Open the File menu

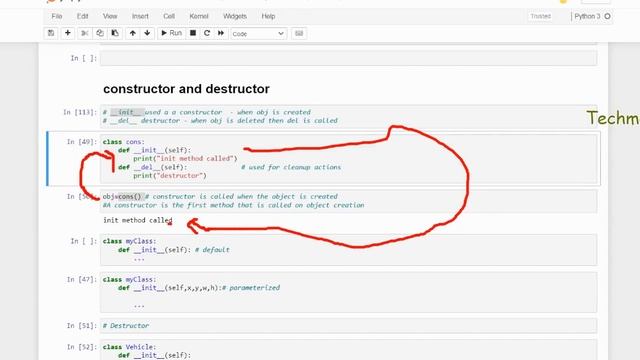(57, 16)
